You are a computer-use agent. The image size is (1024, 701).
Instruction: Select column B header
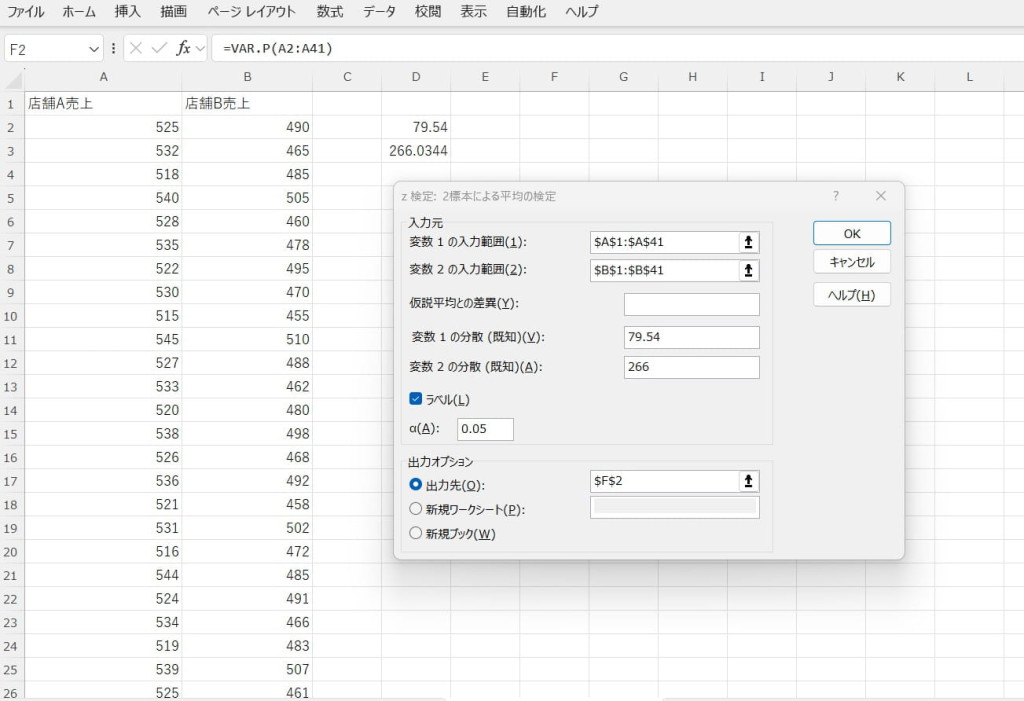pos(247,77)
